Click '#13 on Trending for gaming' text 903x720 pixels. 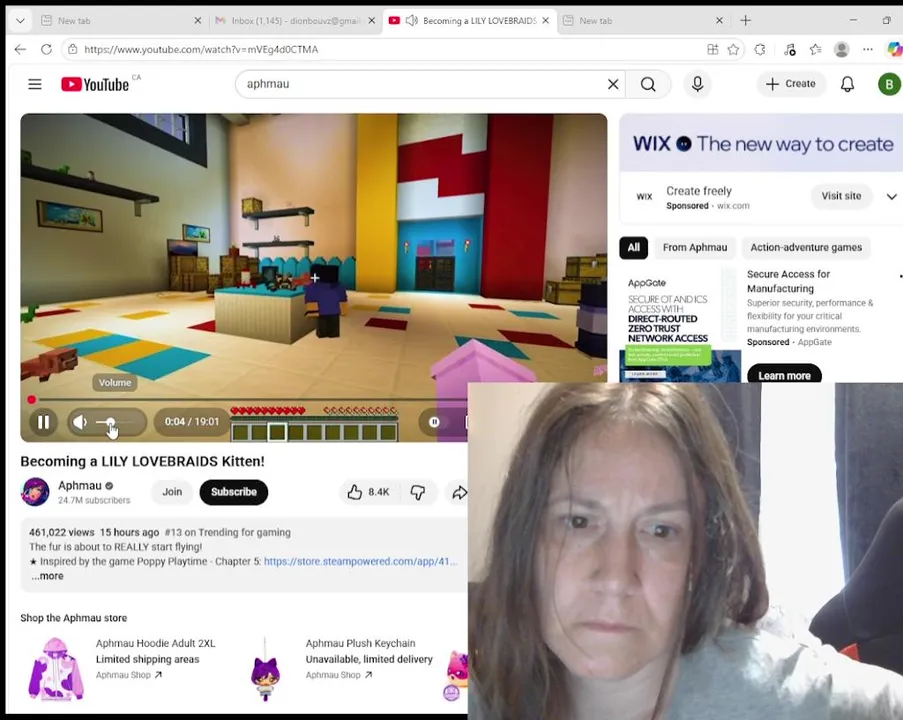pos(227,533)
